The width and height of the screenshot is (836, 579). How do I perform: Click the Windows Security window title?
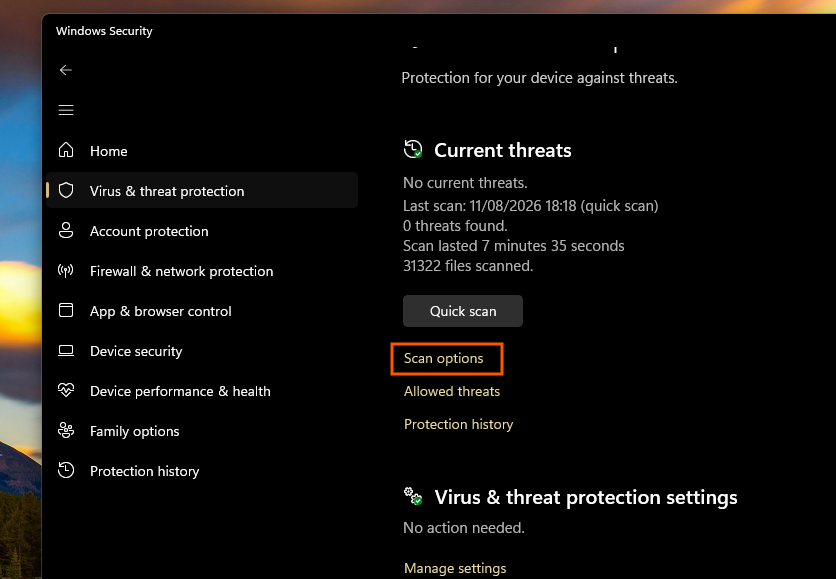104,31
